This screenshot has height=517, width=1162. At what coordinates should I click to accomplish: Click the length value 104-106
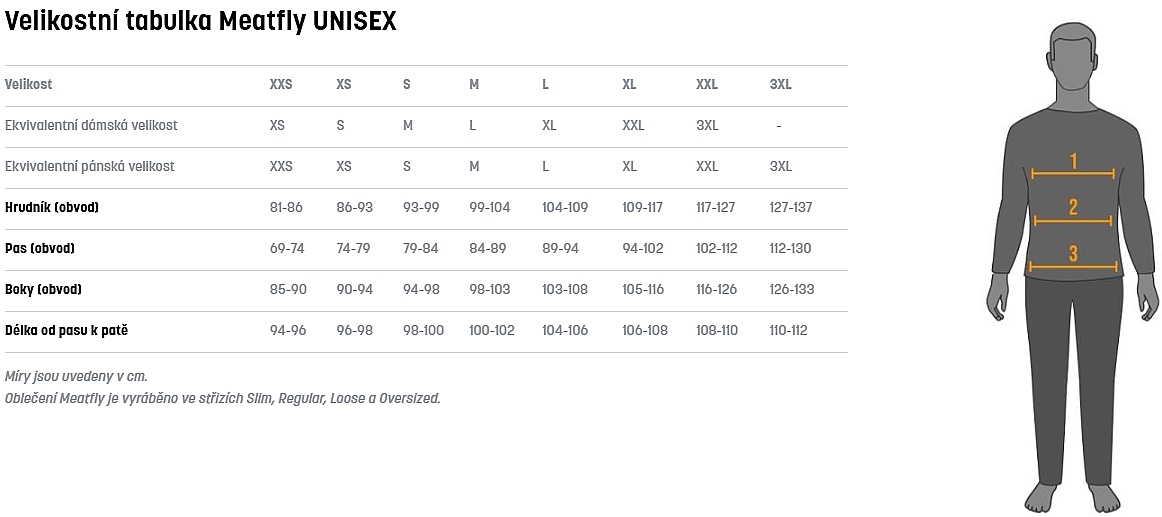click(565, 331)
